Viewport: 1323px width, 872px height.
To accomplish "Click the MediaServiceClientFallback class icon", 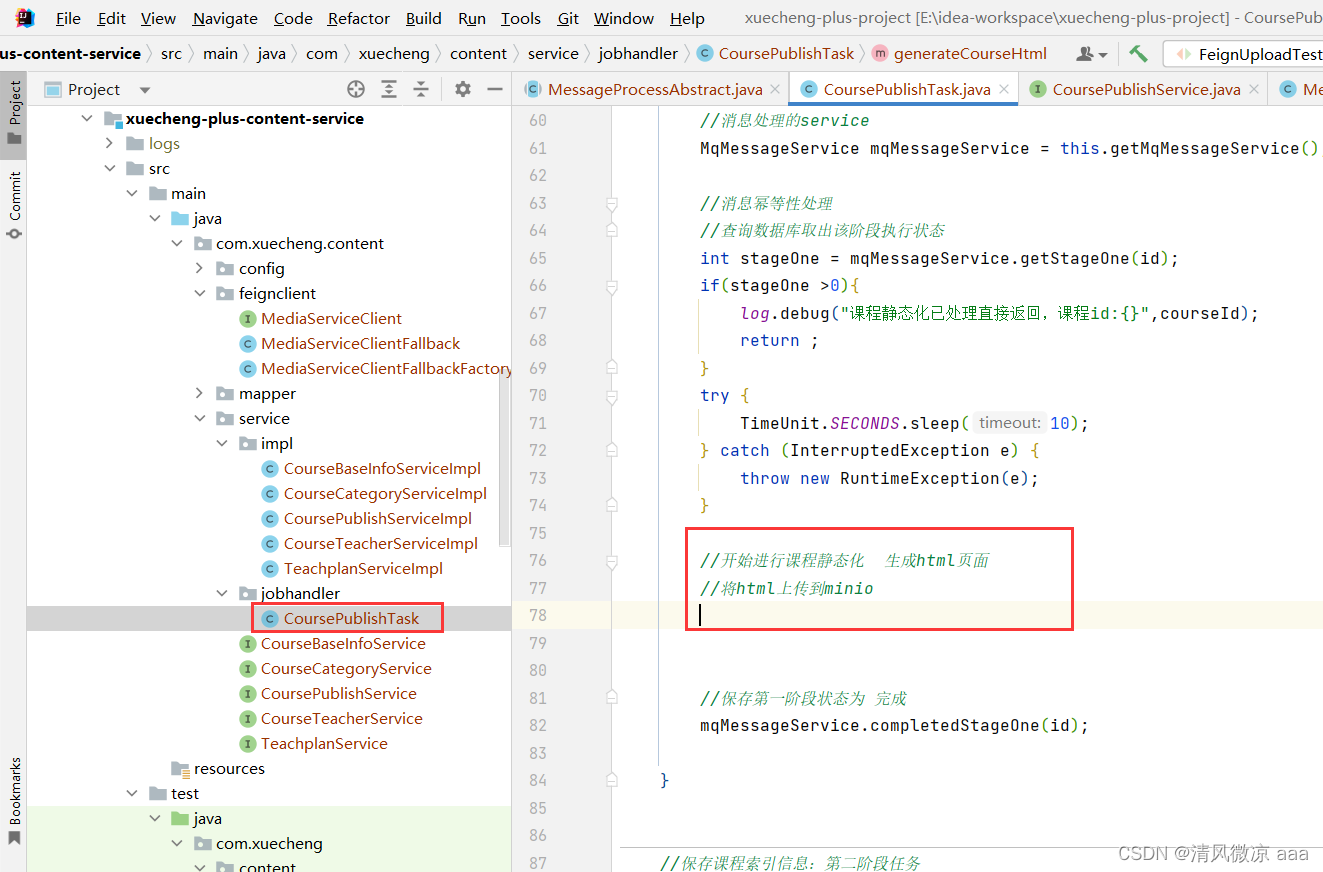I will point(248,343).
